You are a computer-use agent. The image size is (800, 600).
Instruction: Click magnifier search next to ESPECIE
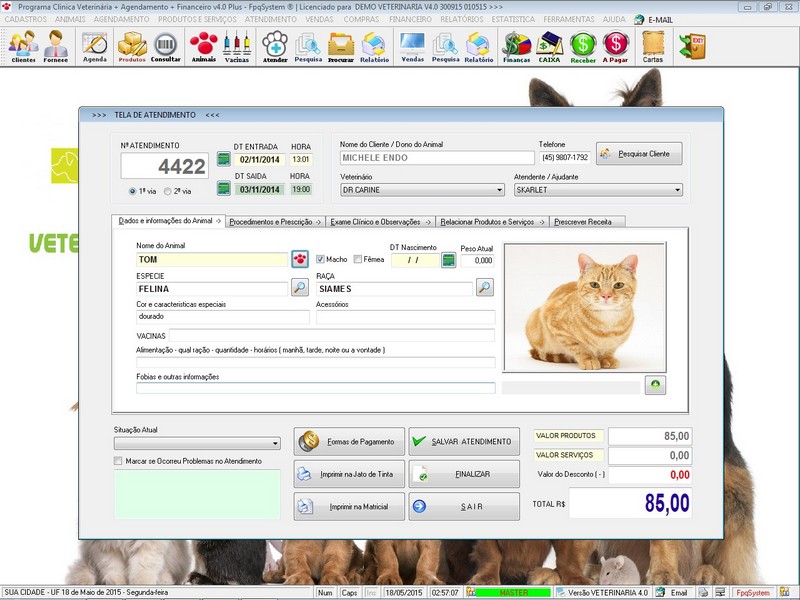point(300,287)
